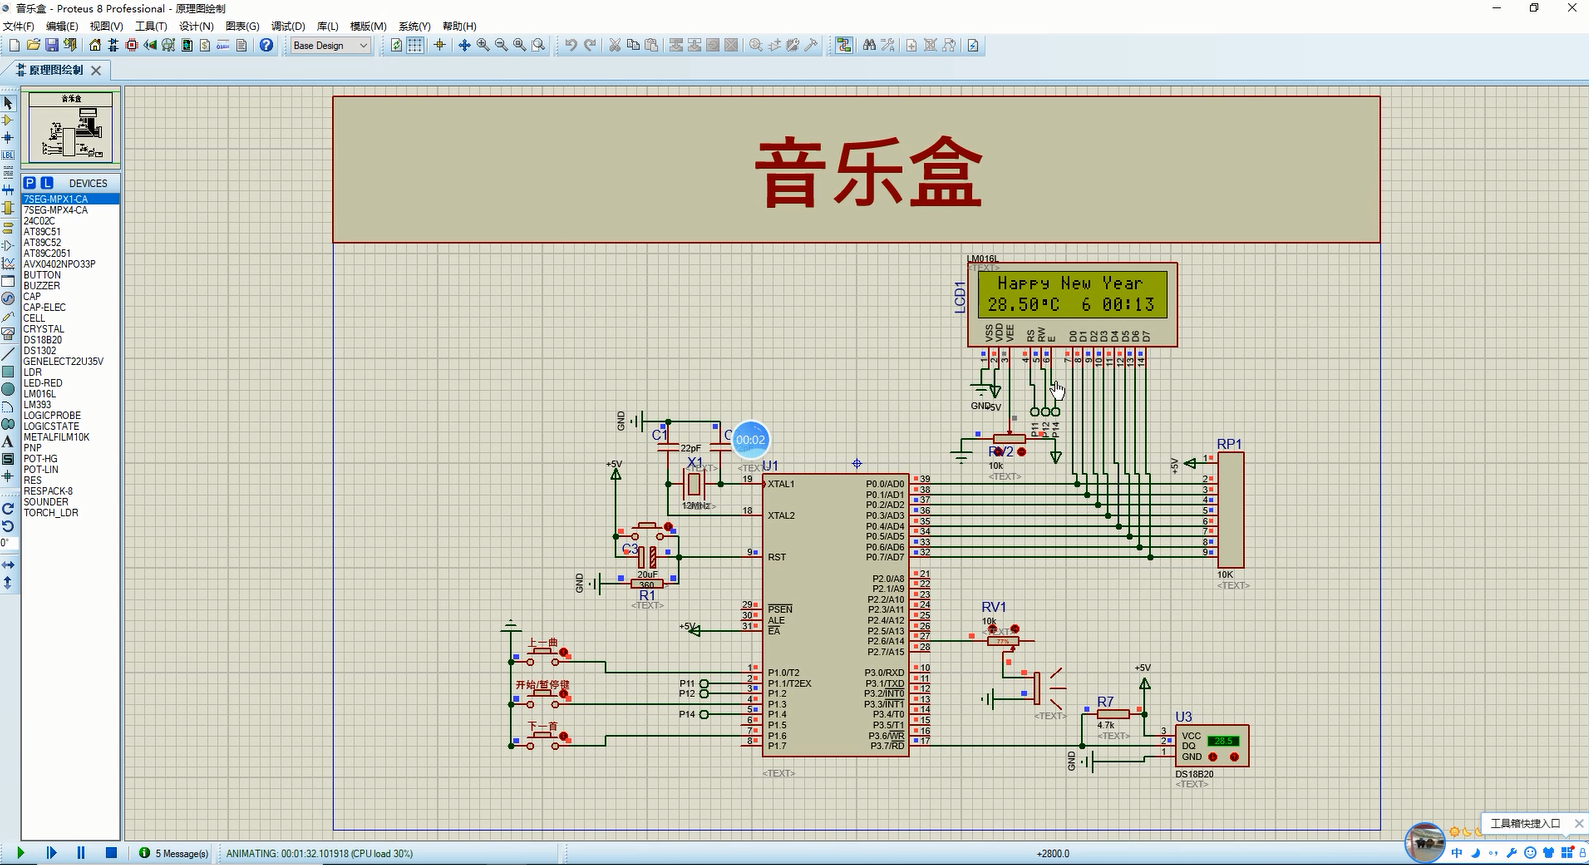This screenshot has height=865, width=1589.
Task: Open Property Assignment Tool icon
Action: [887, 45]
